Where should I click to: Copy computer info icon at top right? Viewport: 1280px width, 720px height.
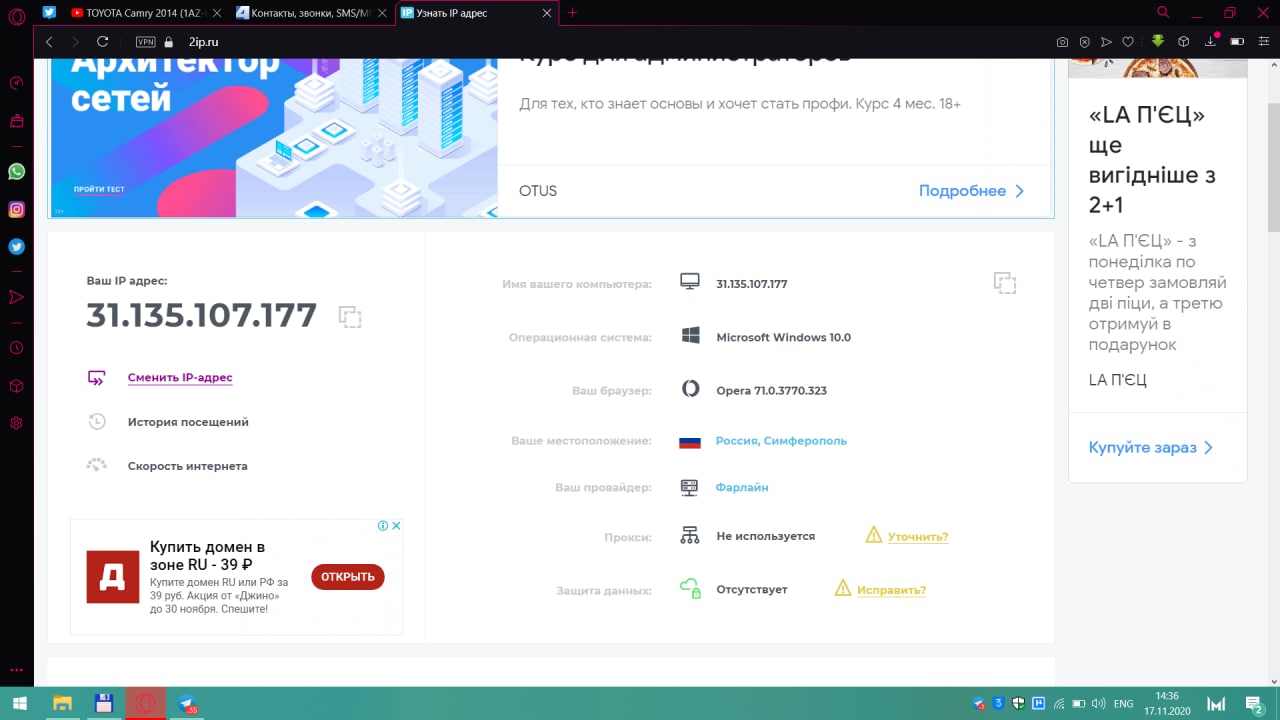(1004, 283)
